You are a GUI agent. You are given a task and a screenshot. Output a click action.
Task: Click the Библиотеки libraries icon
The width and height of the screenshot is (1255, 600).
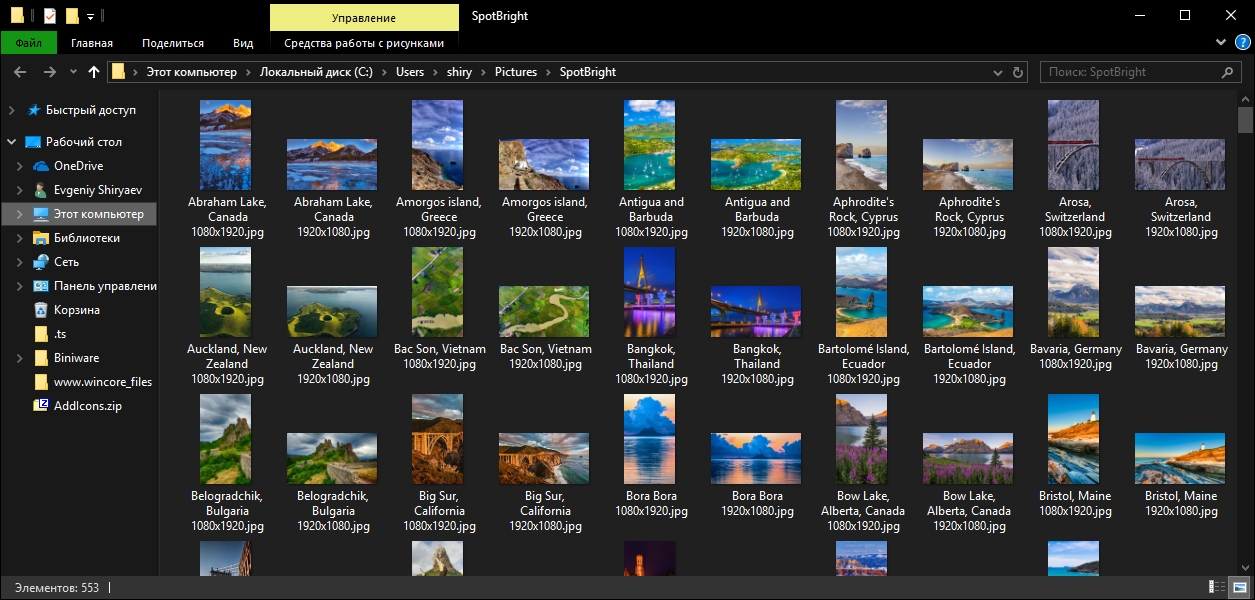click(41, 238)
